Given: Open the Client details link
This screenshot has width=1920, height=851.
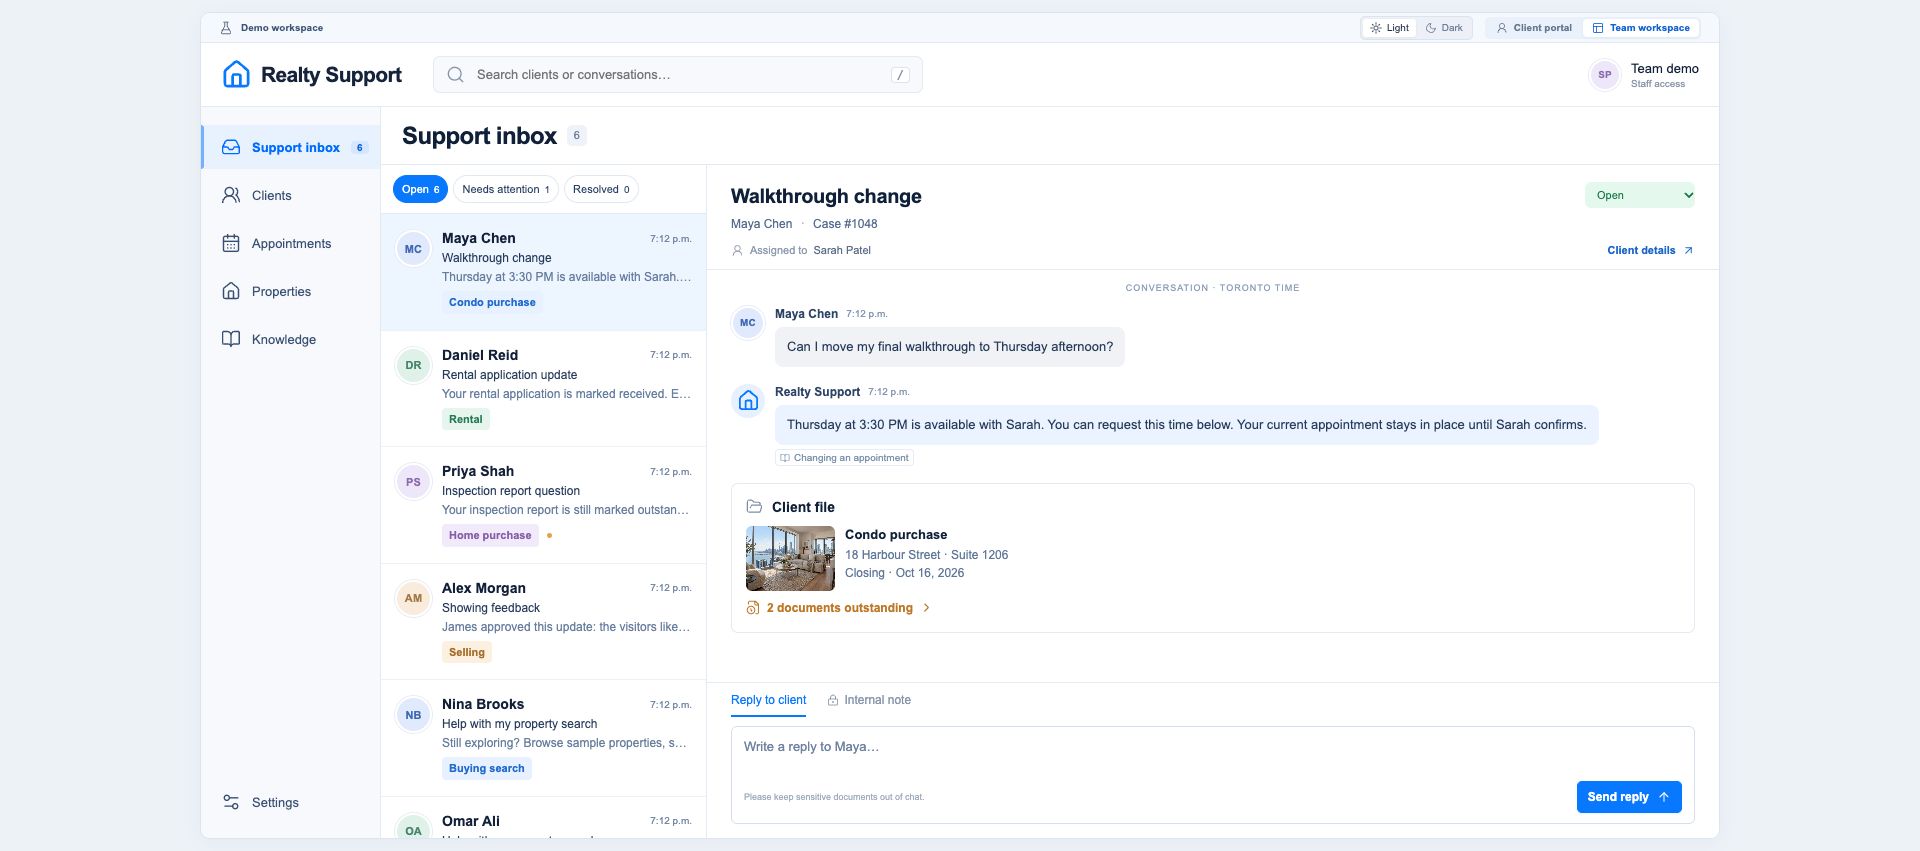Looking at the screenshot, I should point(1650,250).
